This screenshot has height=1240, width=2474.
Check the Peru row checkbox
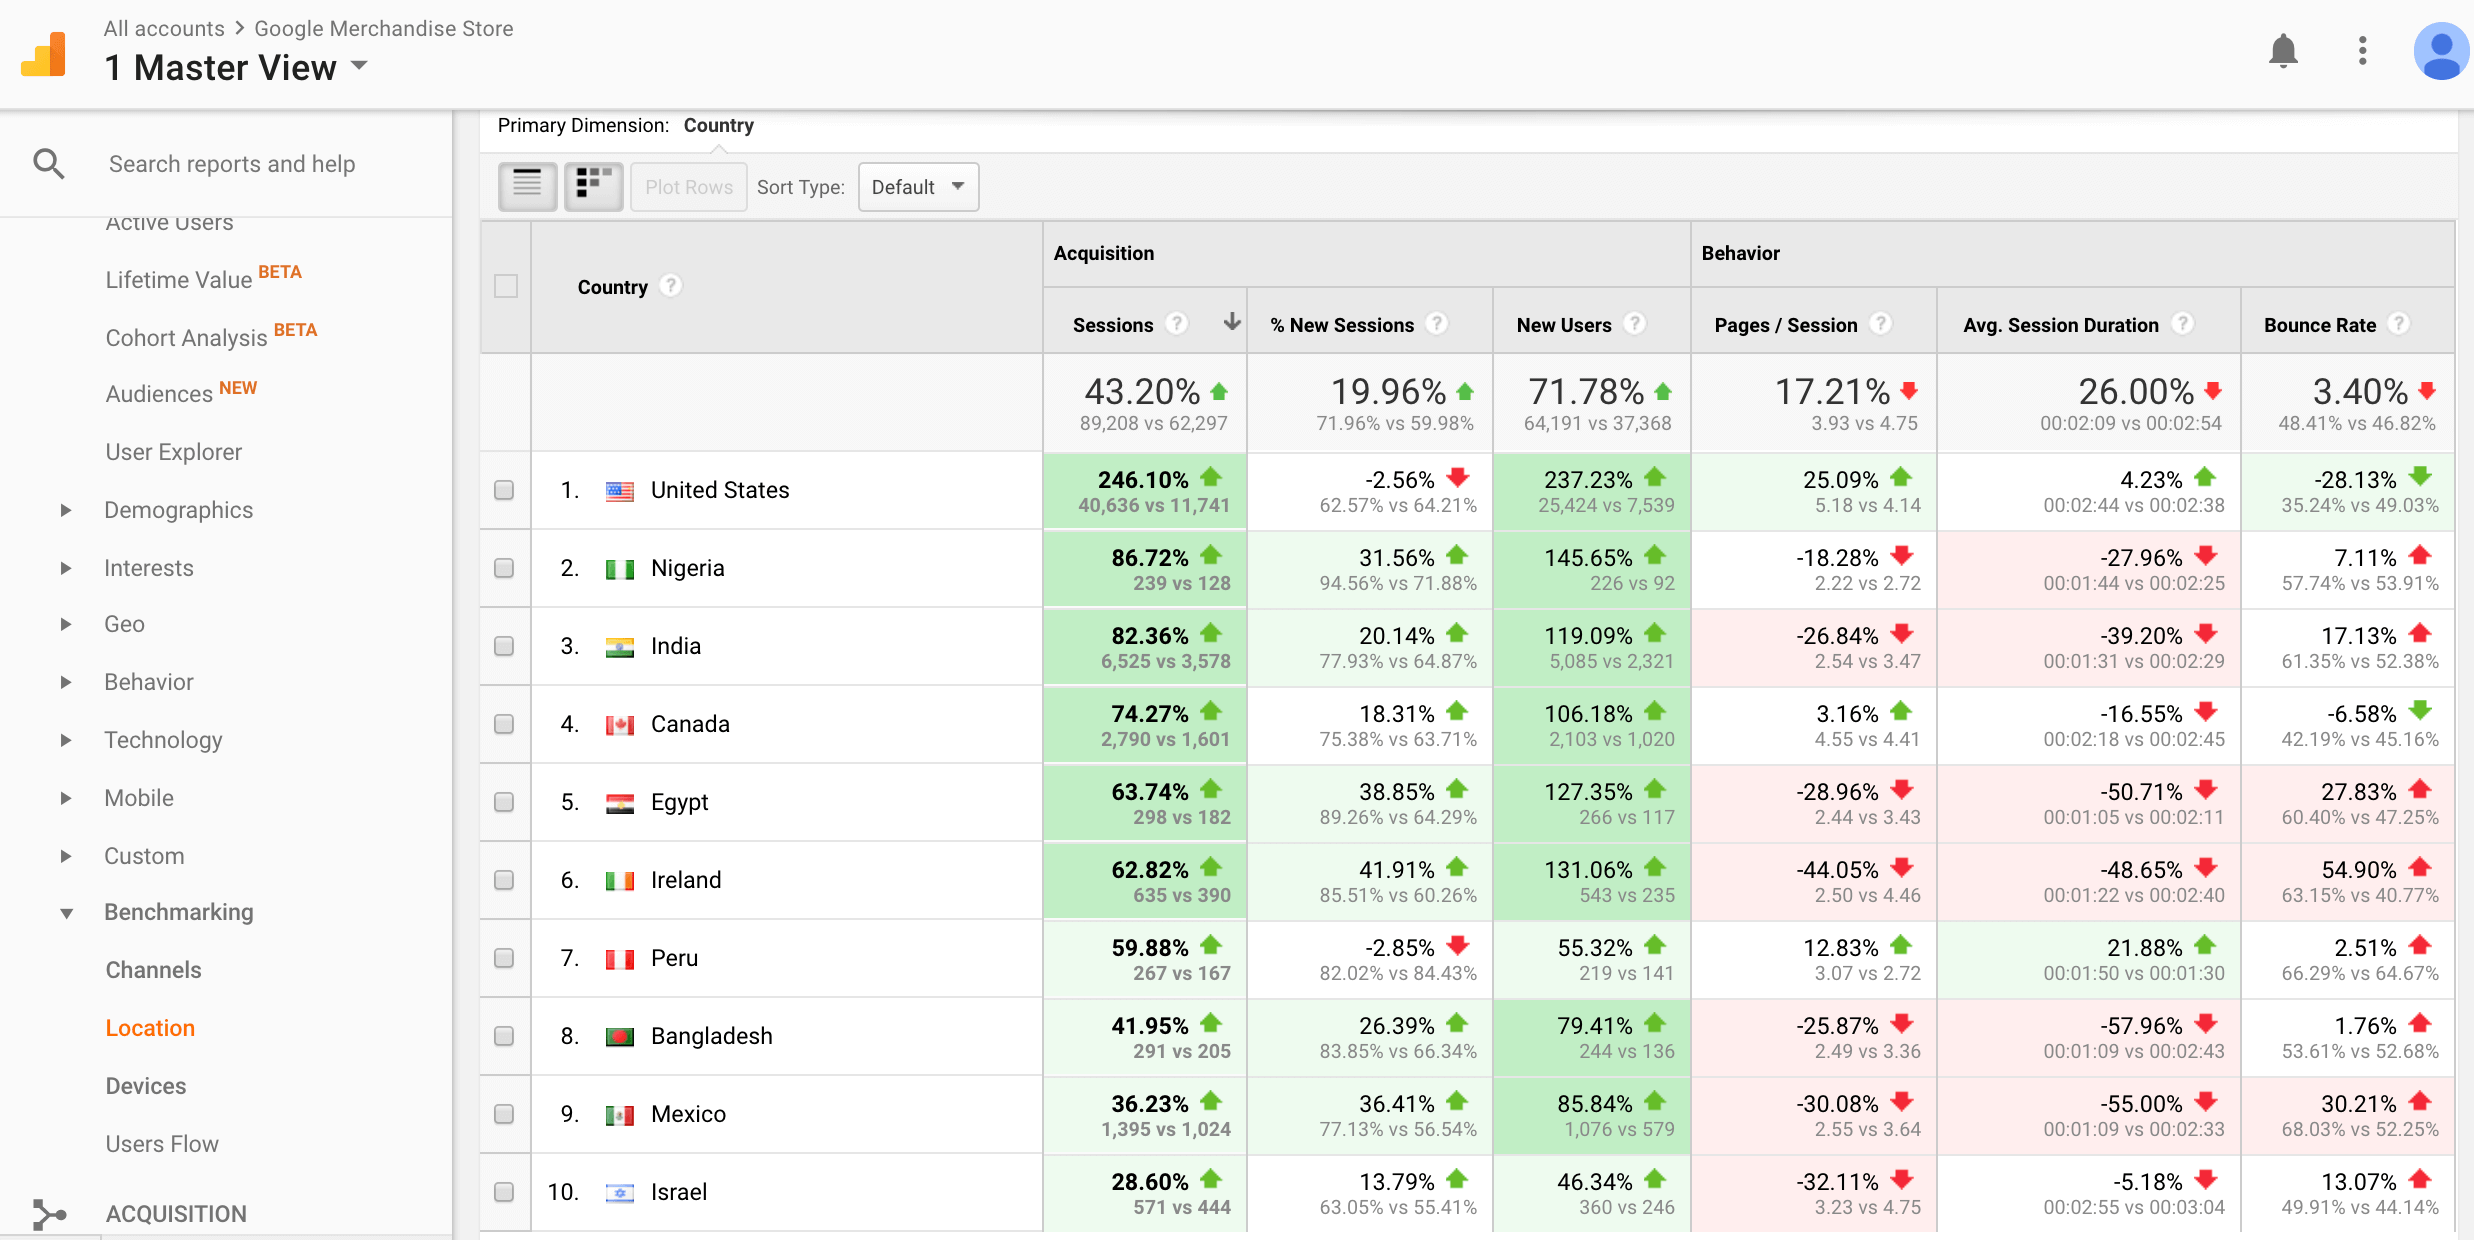tap(504, 958)
